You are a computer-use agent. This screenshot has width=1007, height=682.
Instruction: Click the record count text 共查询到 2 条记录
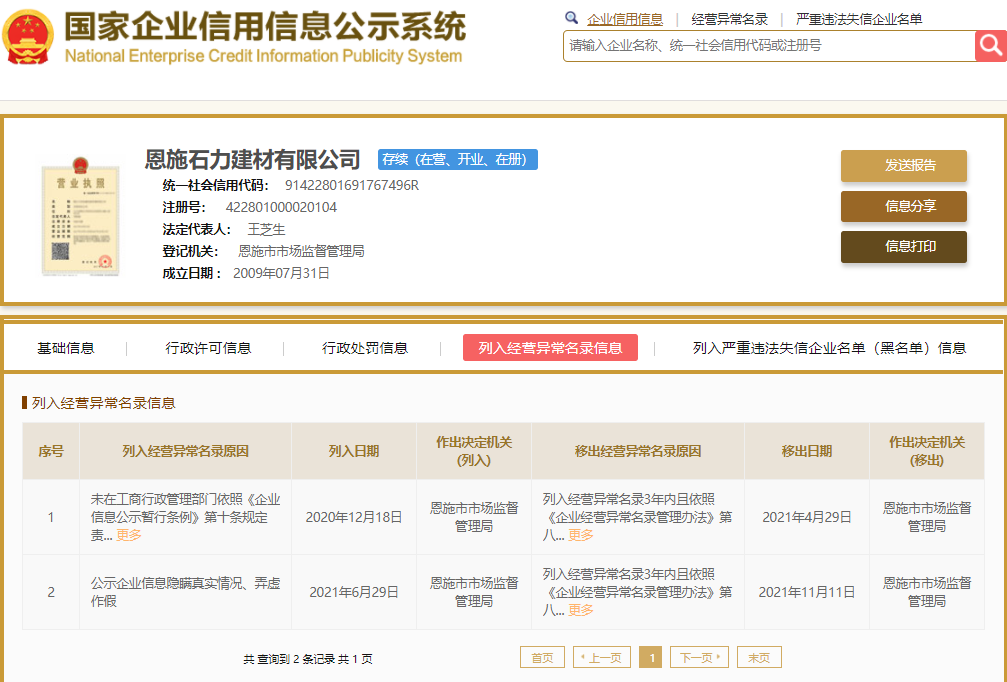(289, 659)
